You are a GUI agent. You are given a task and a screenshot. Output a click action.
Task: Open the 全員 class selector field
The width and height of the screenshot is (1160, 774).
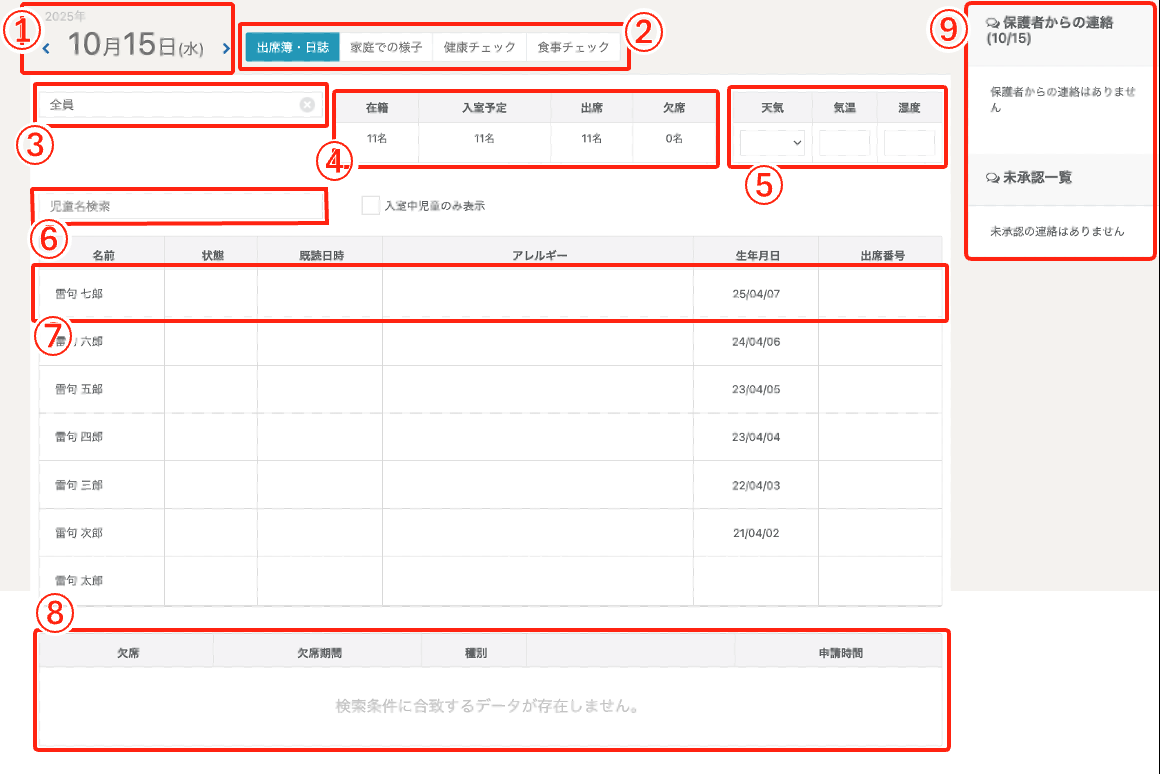tap(170, 104)
